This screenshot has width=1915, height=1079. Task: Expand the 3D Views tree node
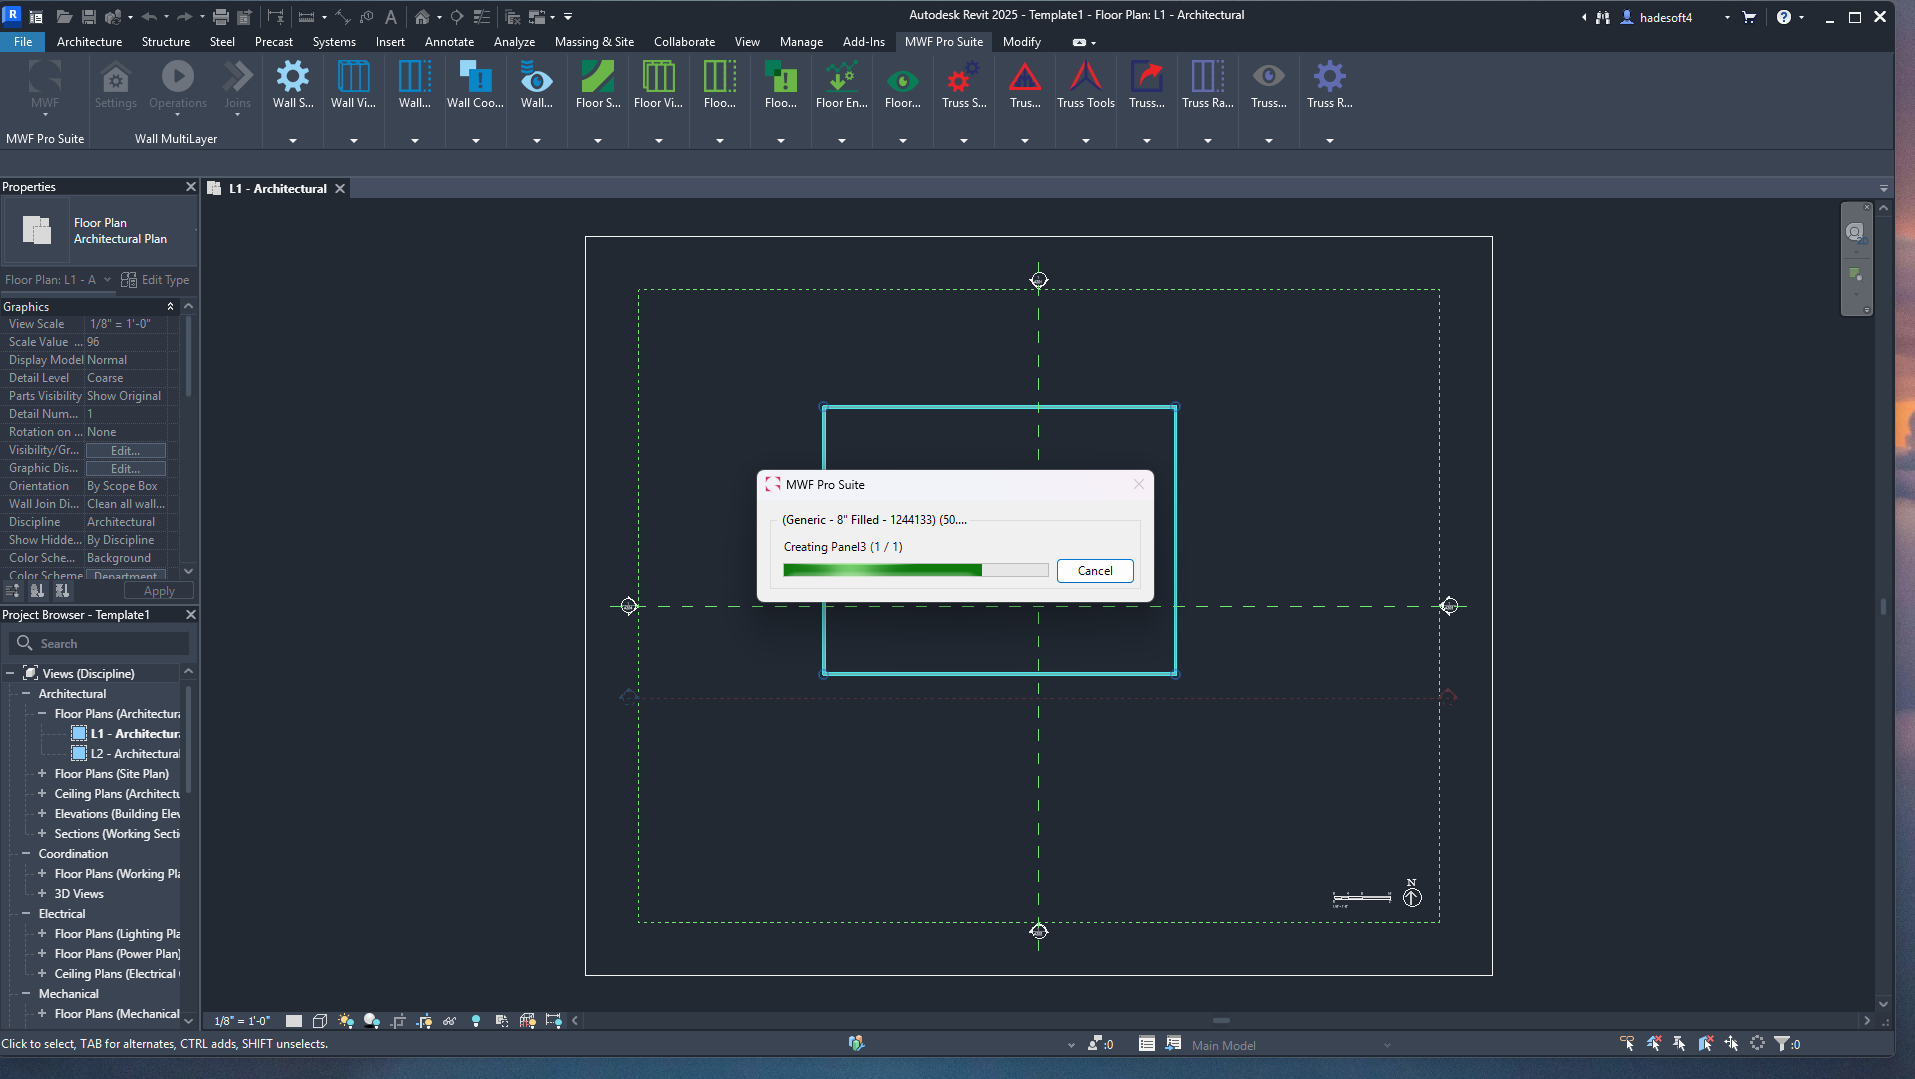pos(42,894)
